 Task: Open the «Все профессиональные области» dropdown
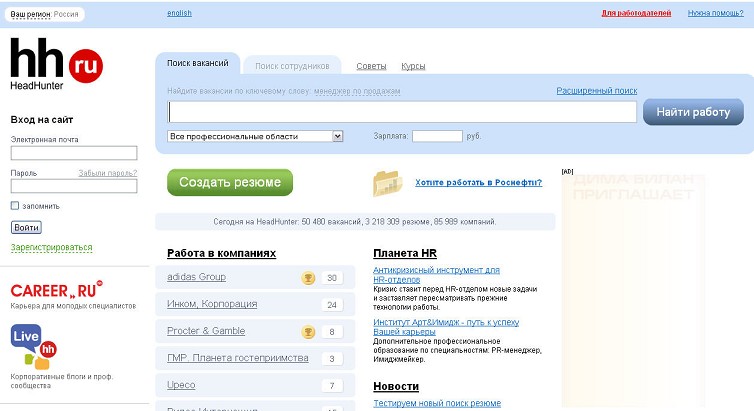tap(255, 137)
